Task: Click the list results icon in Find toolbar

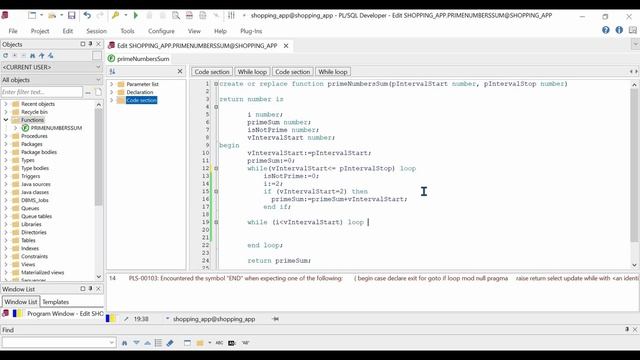Action: pos(158,343)
